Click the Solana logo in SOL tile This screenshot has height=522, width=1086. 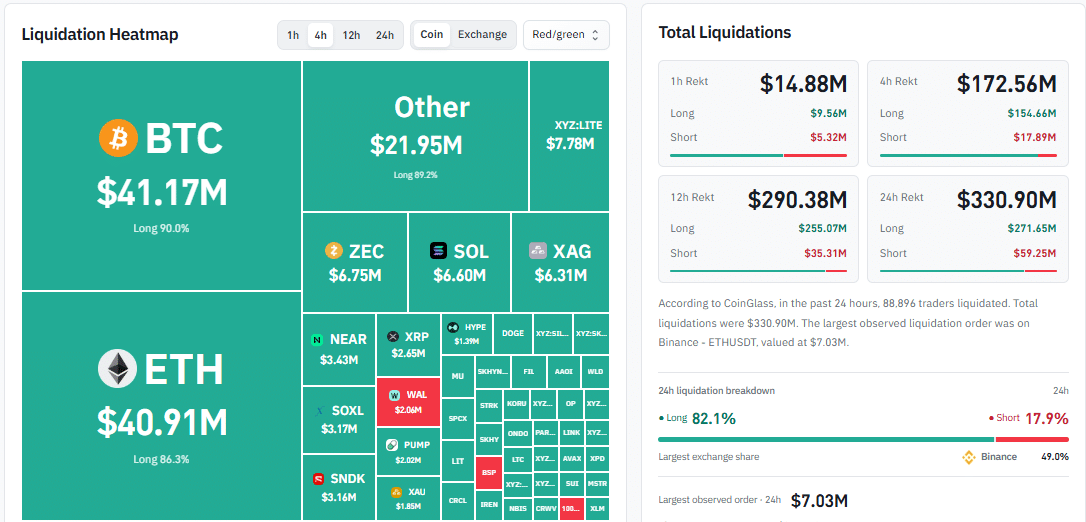coord(439,251)
